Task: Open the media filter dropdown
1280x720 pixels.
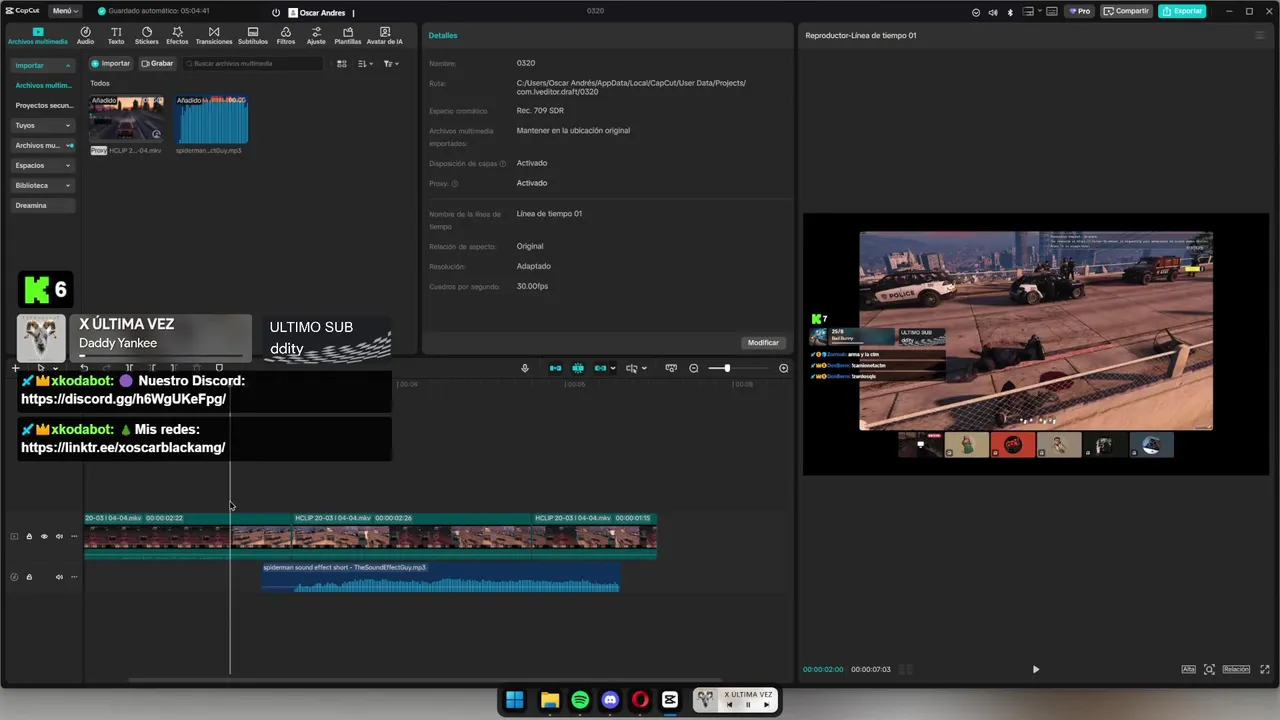Action: pyautogui.click(x=391, y=63)
